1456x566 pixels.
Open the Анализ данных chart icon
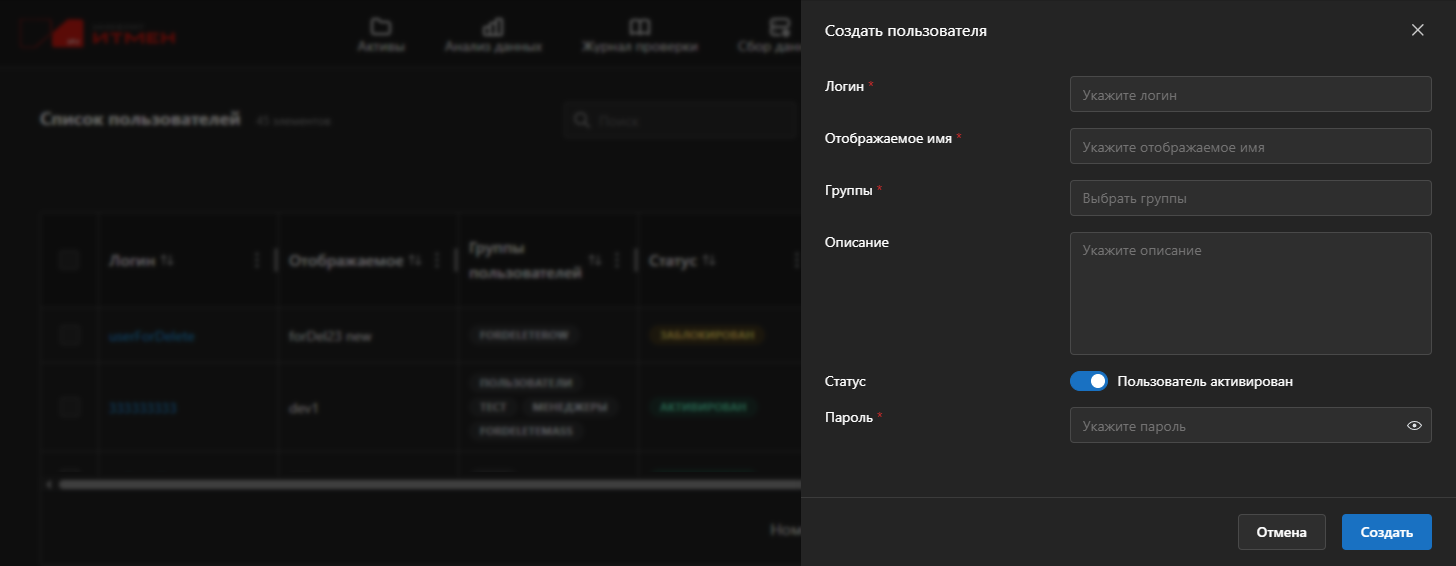tap(493, 26)
